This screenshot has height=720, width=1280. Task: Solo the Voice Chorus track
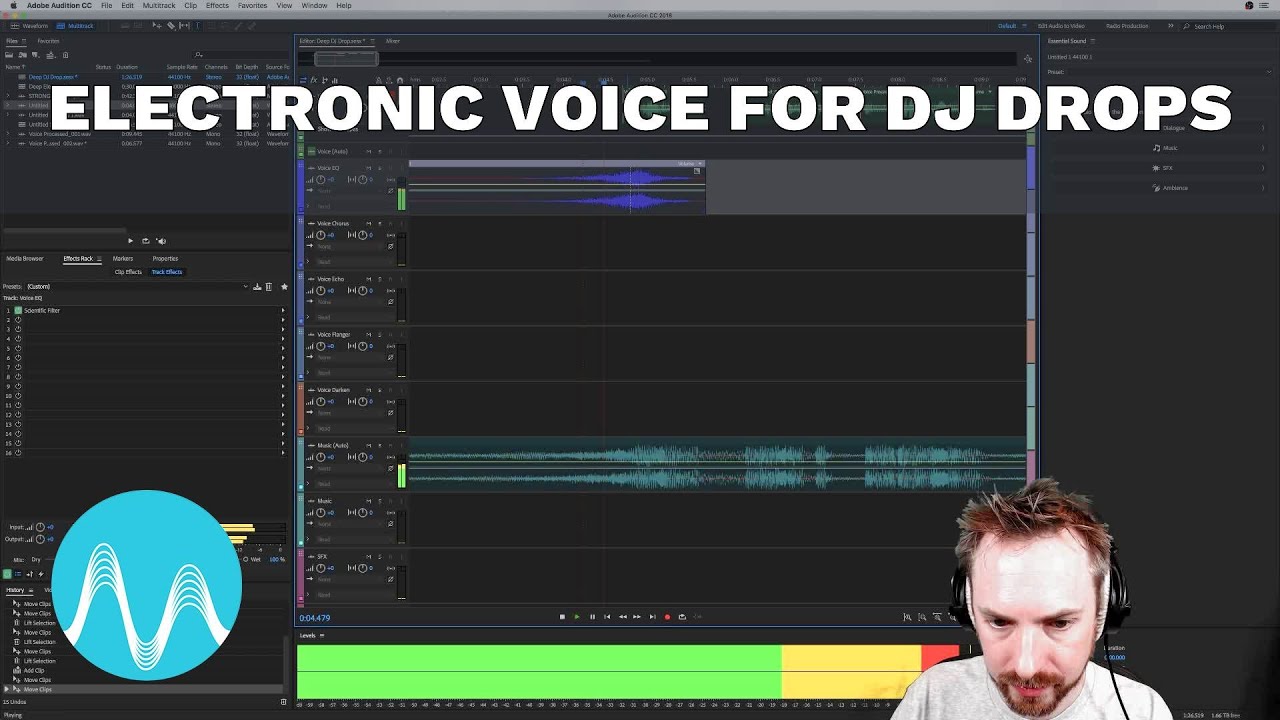coord(379,224)
